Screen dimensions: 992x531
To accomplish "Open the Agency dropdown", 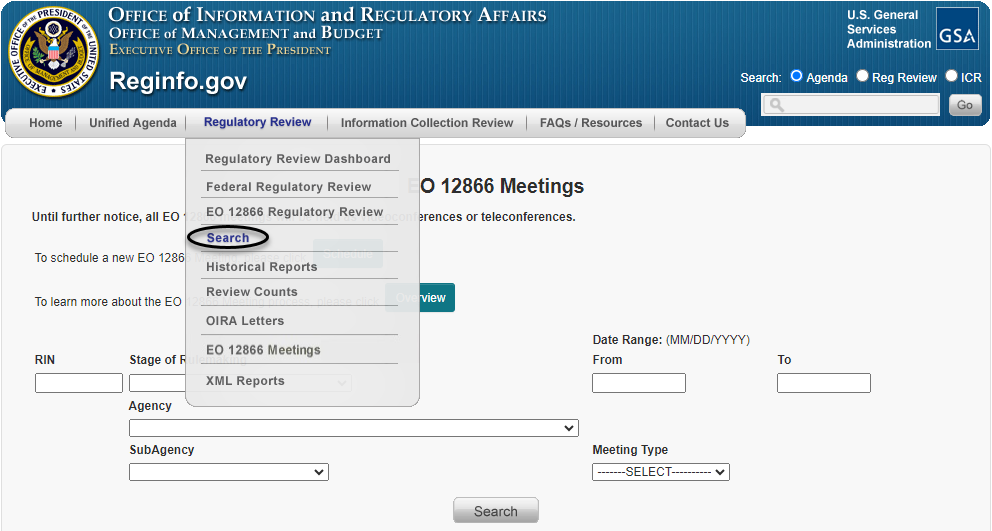I will click(353, 428).
